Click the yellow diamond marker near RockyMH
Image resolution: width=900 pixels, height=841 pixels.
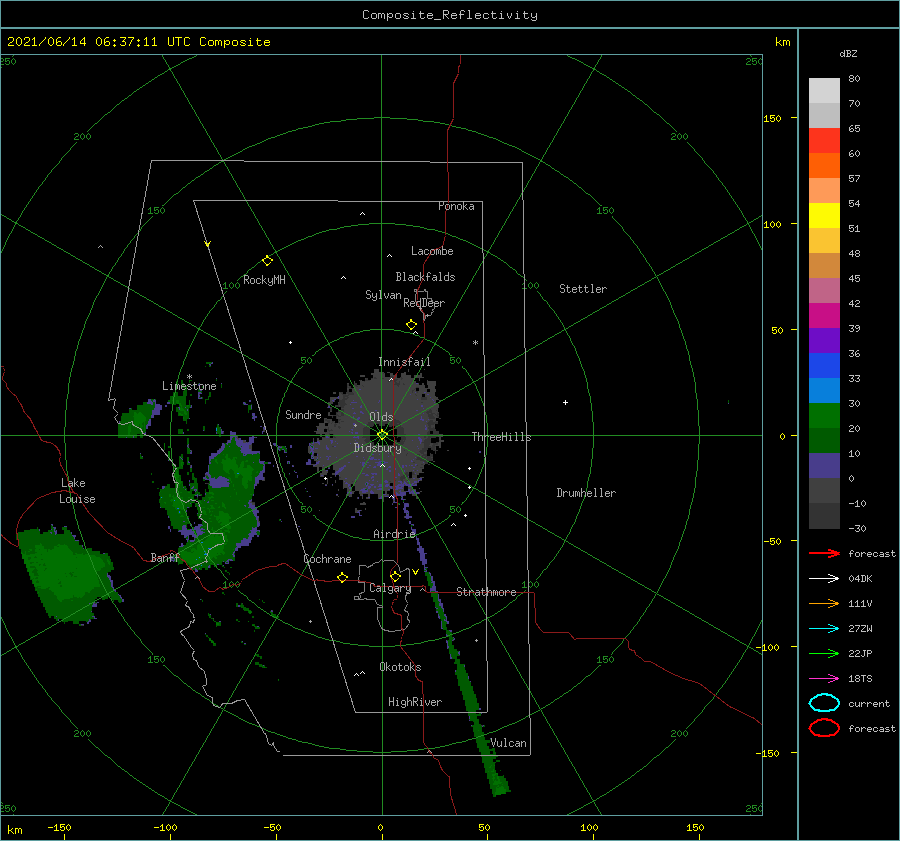(267, 261)
